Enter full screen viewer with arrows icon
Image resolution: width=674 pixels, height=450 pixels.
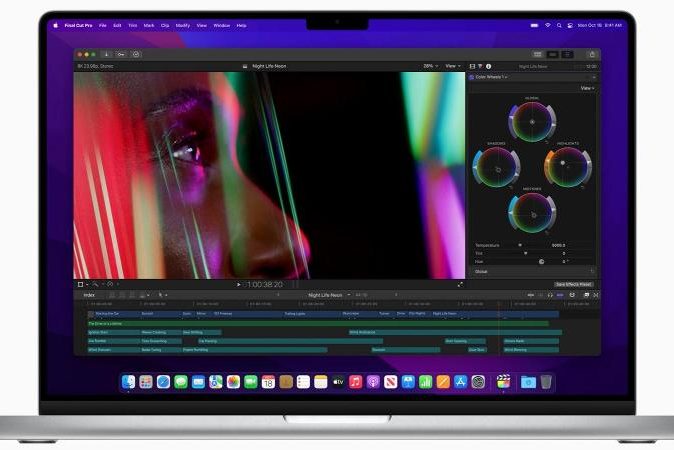460,285
